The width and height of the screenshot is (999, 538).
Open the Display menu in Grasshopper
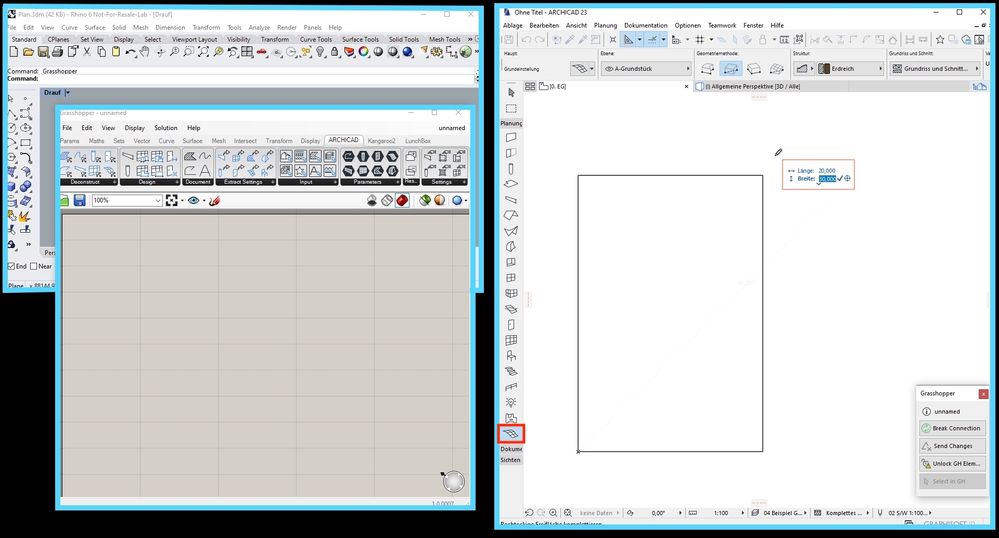(x=134, y=128)
